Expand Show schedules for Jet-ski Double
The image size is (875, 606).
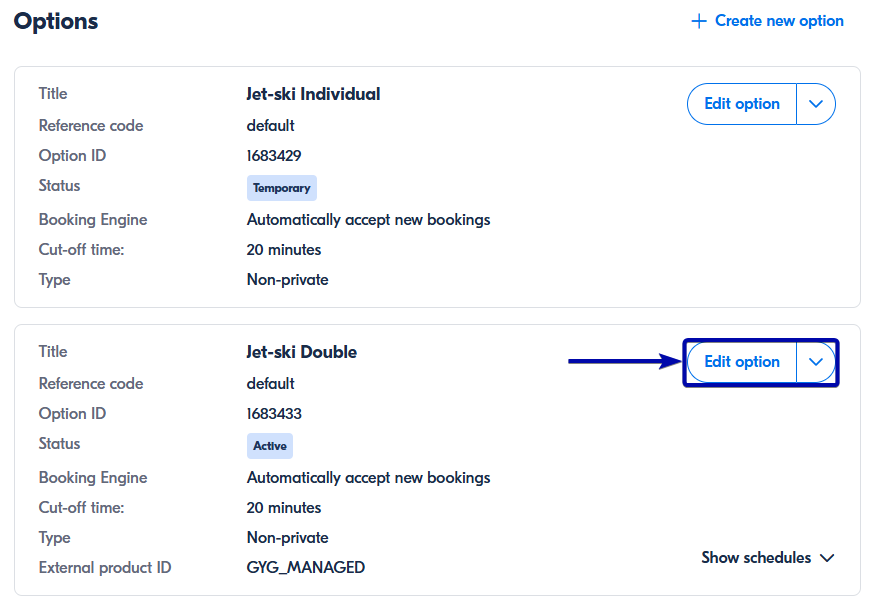click(756, 558)
